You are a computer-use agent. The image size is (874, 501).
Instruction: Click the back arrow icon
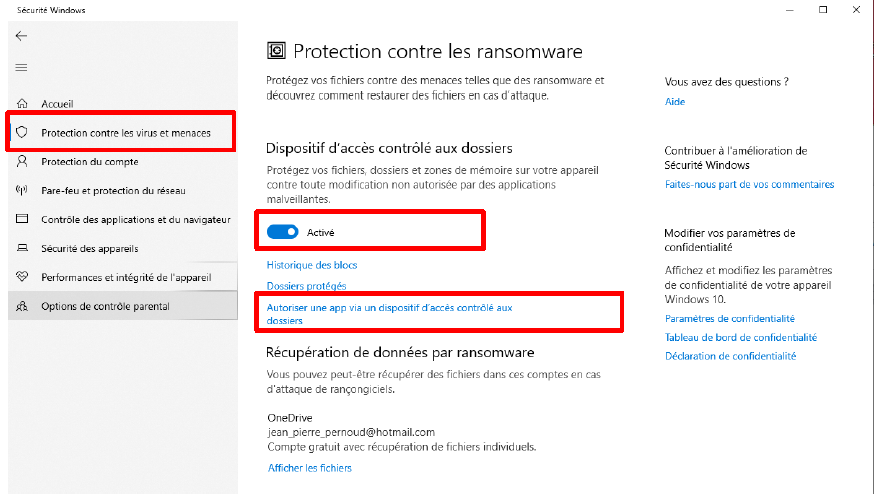tap(21, 36)
